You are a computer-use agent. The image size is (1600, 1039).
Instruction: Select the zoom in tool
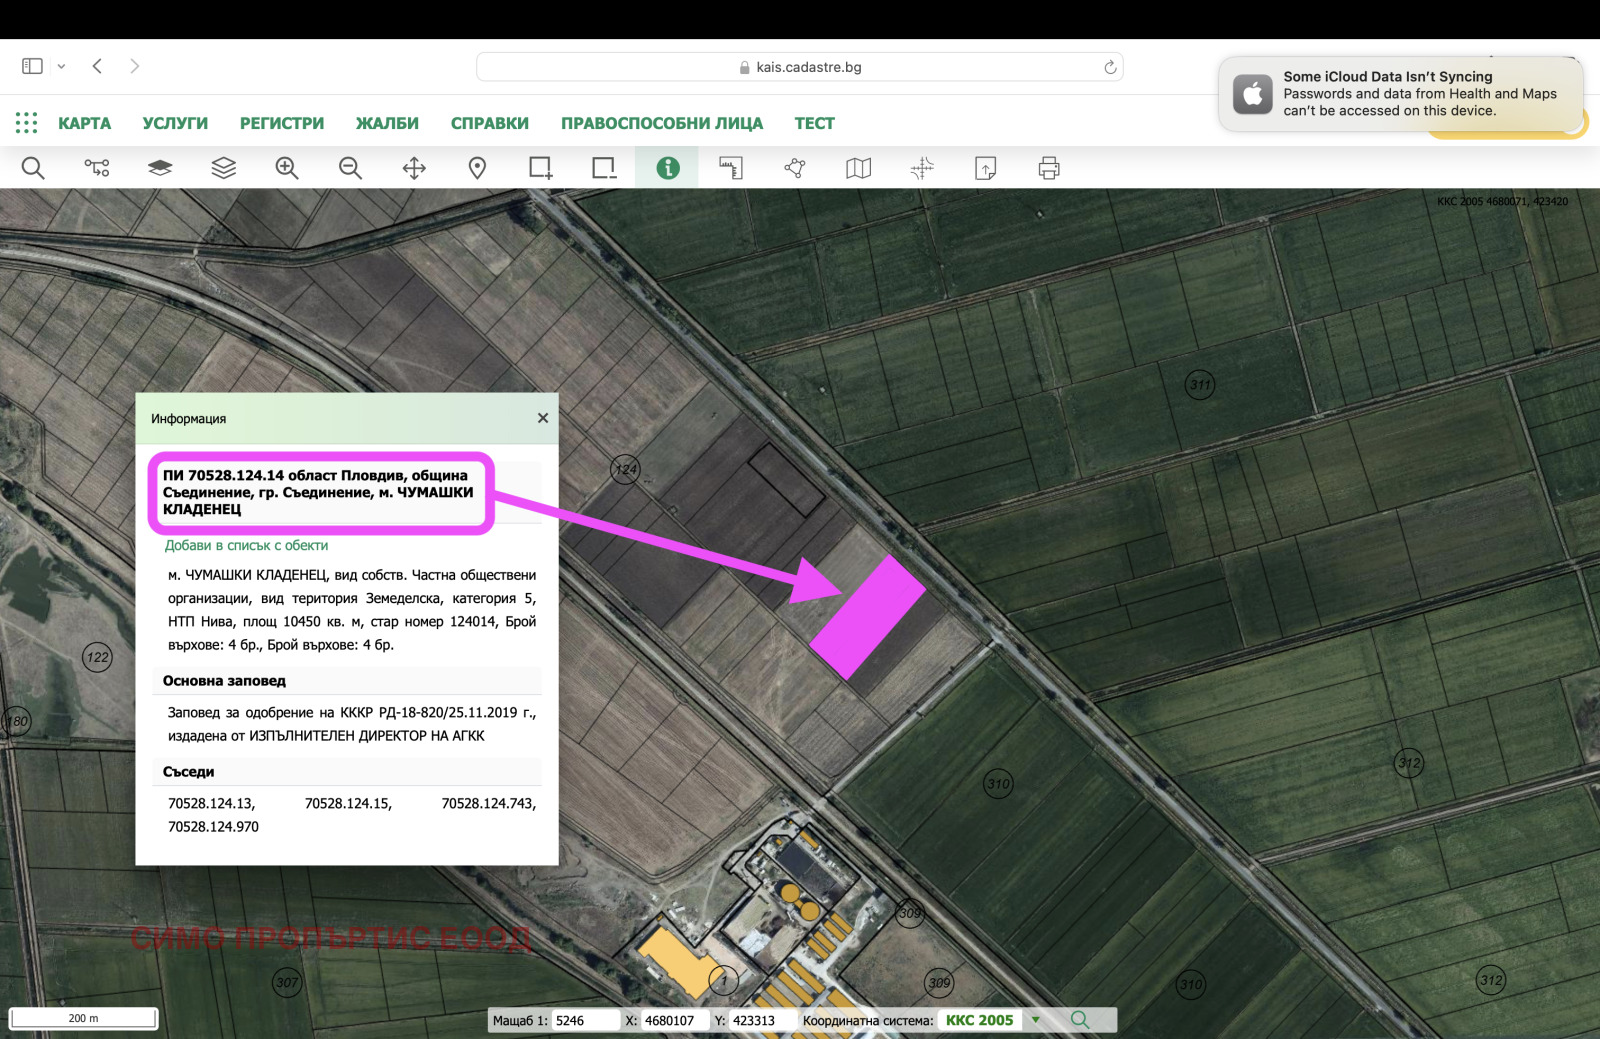pos(287,168)
